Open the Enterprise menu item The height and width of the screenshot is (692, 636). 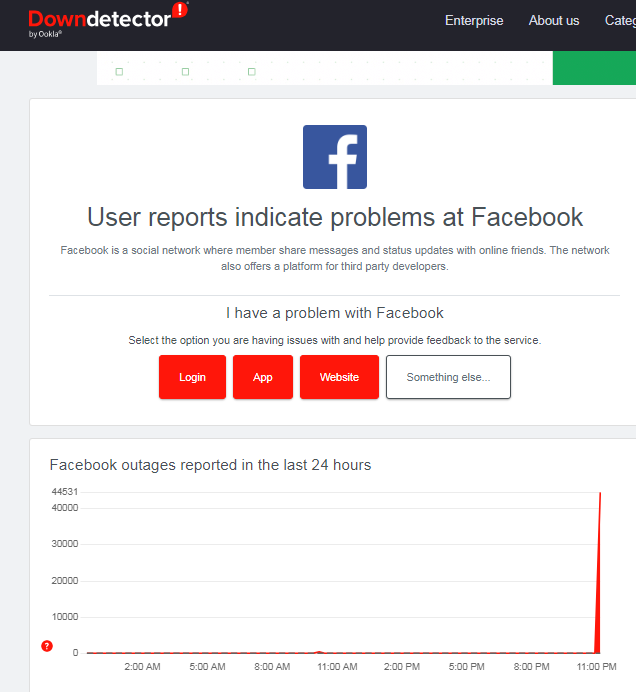point(474,20)
